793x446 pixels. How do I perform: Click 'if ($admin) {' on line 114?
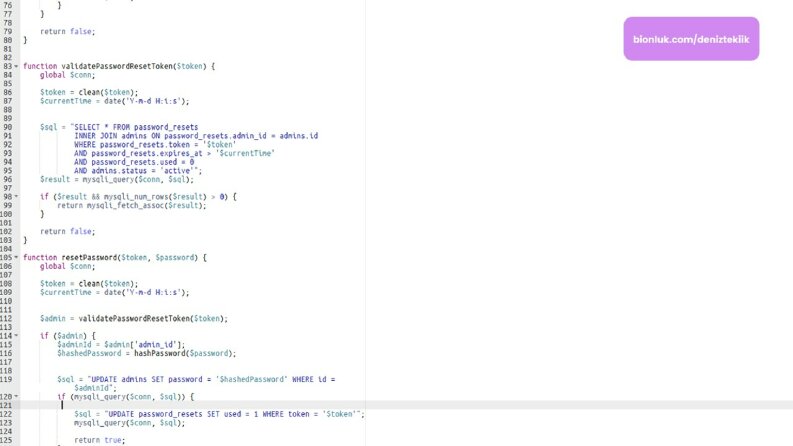pos(68,336)
